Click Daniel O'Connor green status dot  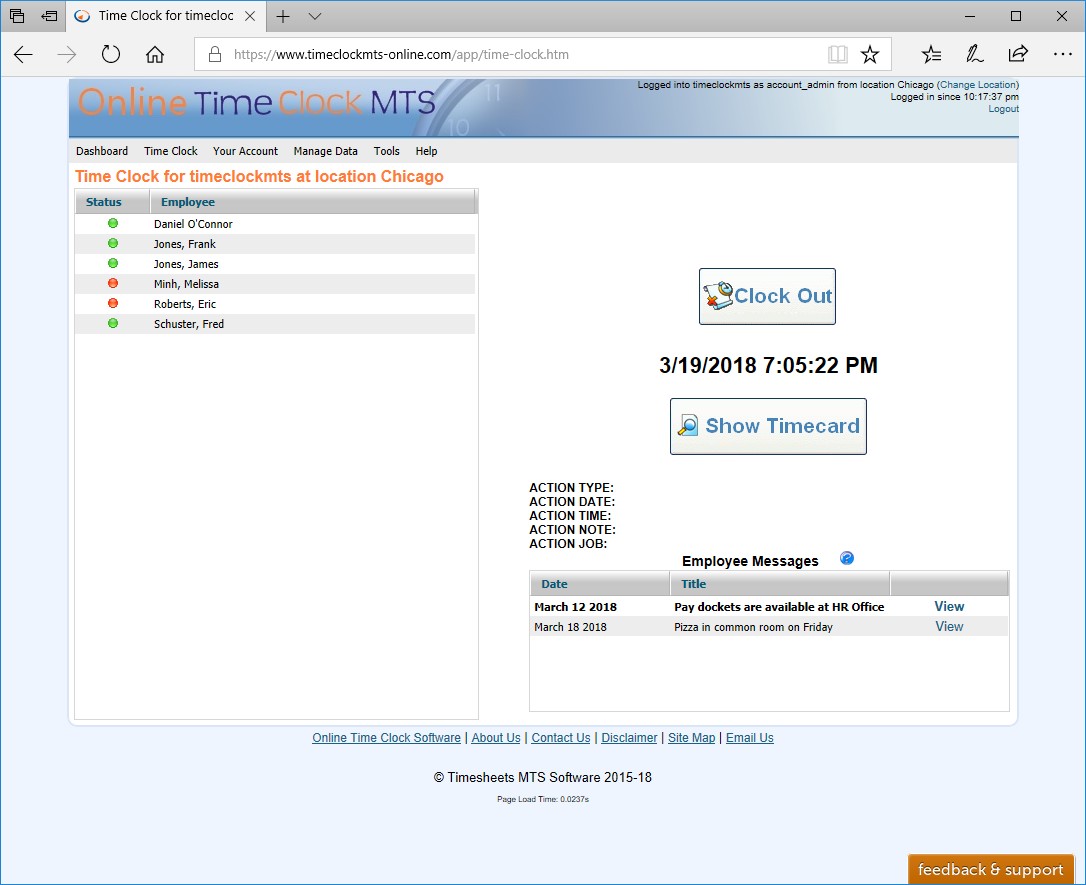point(113,223)
